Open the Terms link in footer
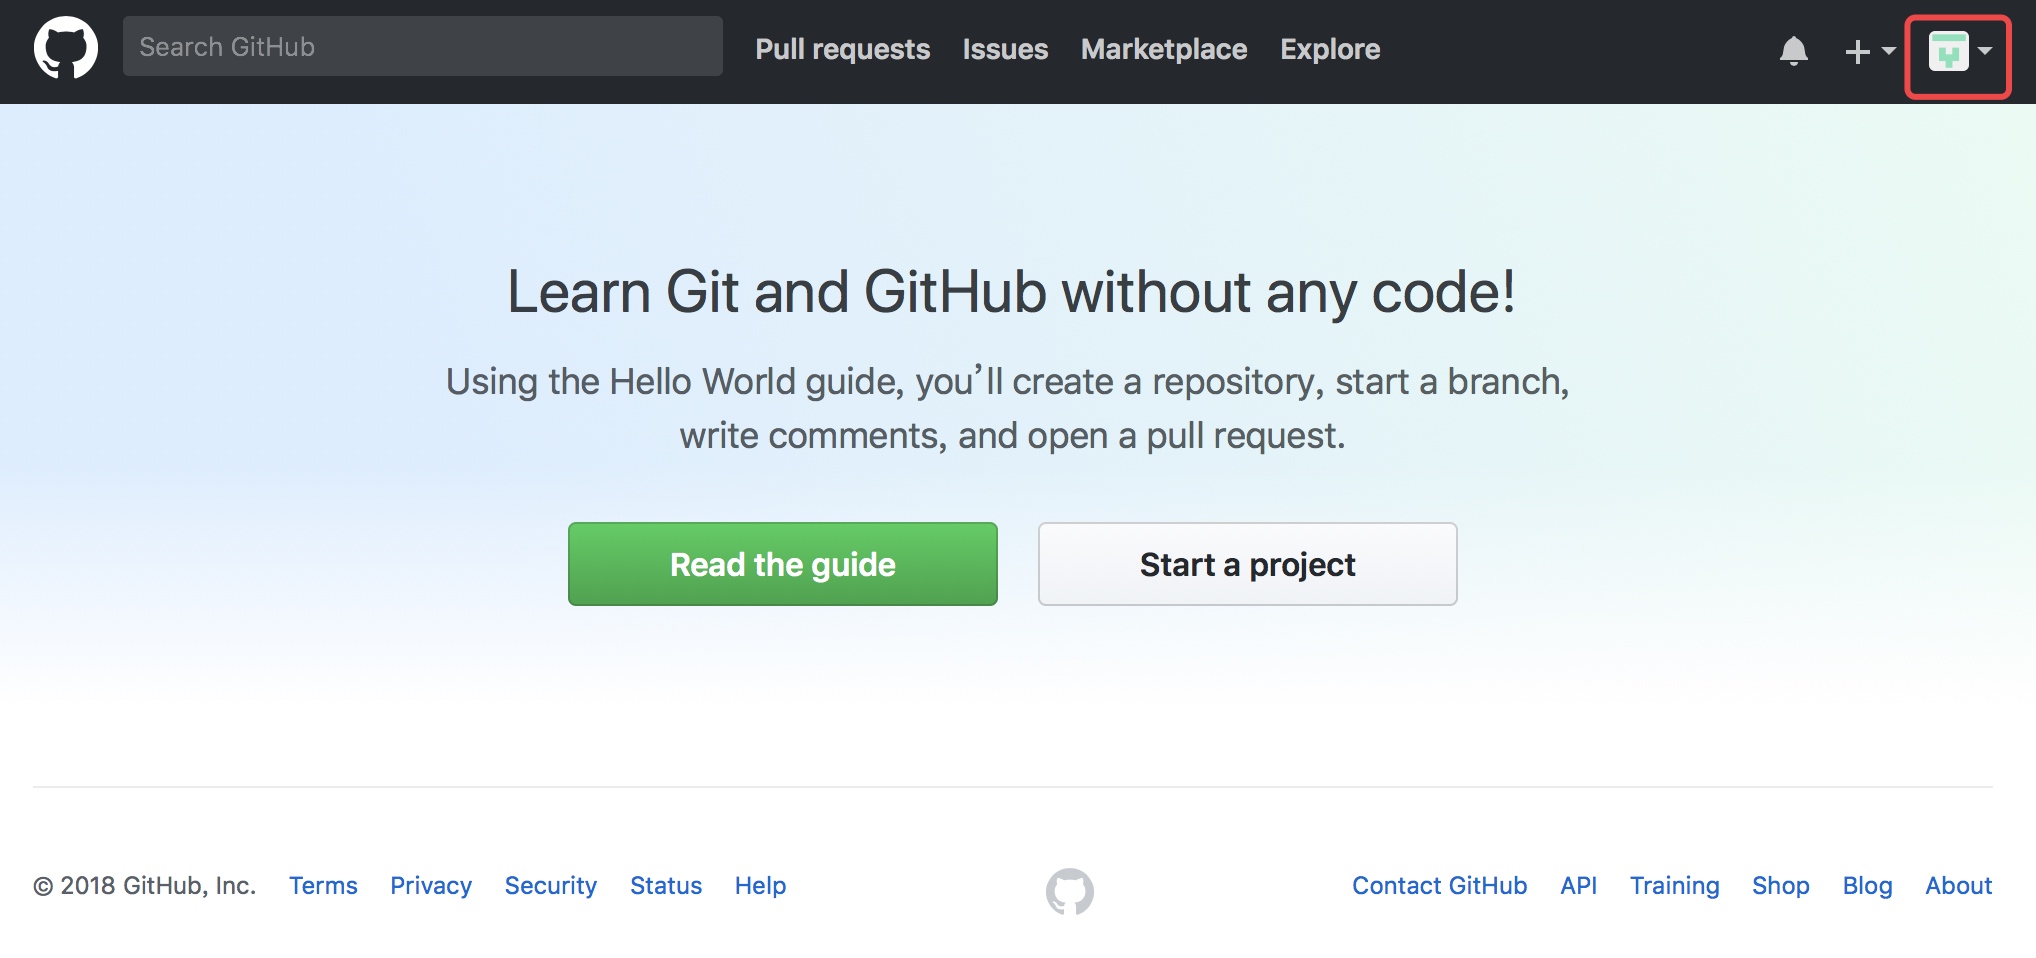The image size is (2036, 958). point(323,885)
